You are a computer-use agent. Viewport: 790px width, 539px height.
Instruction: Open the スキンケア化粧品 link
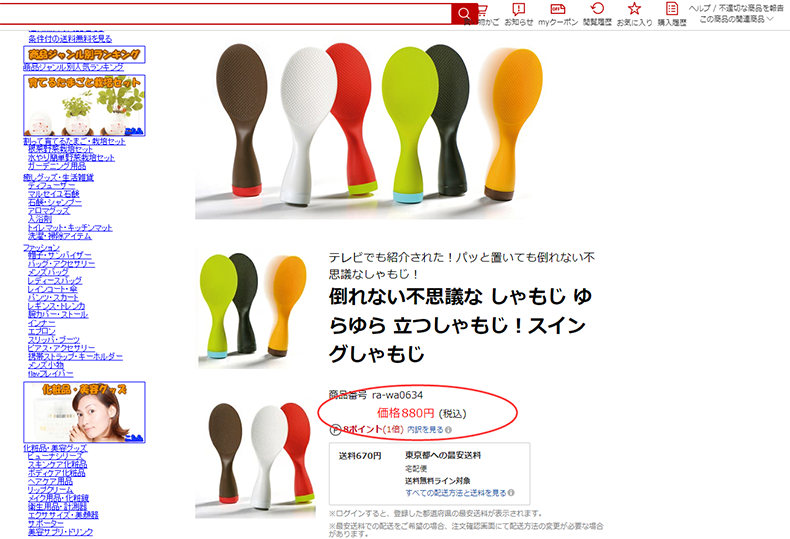coord(57,464)
